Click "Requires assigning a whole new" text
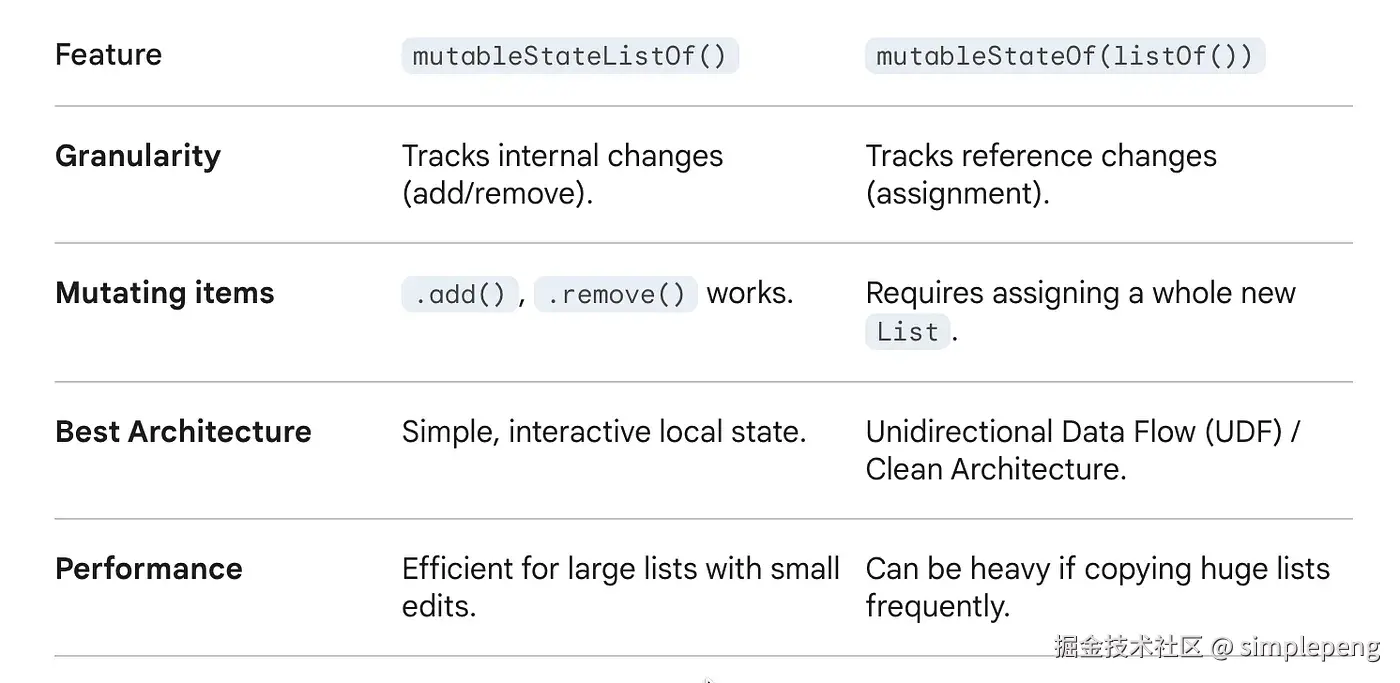The height and width of the screenshot is (683, 1400). [x=1080, y=293]
